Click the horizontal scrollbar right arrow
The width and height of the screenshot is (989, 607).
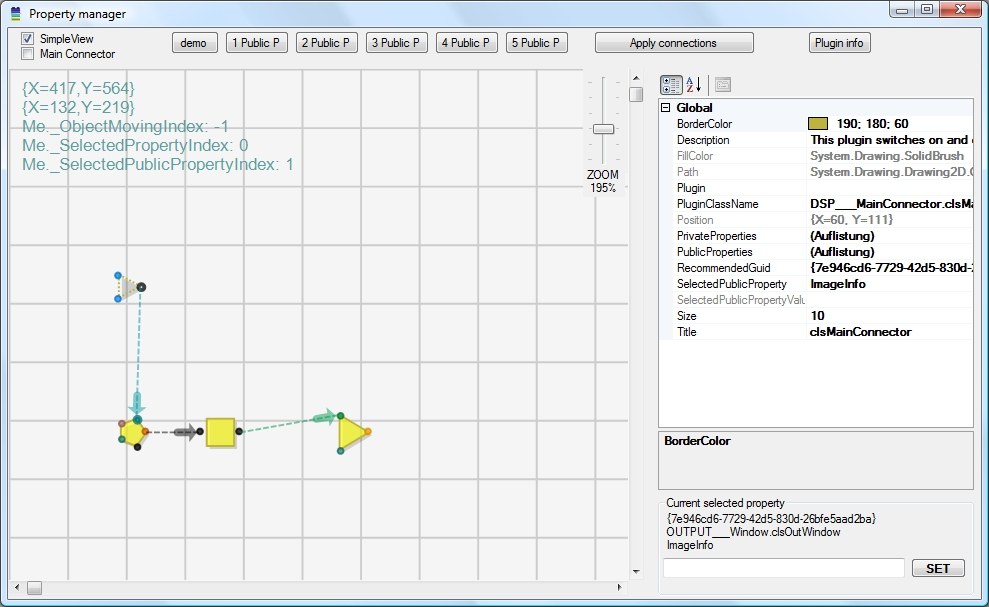pos(619,587)
